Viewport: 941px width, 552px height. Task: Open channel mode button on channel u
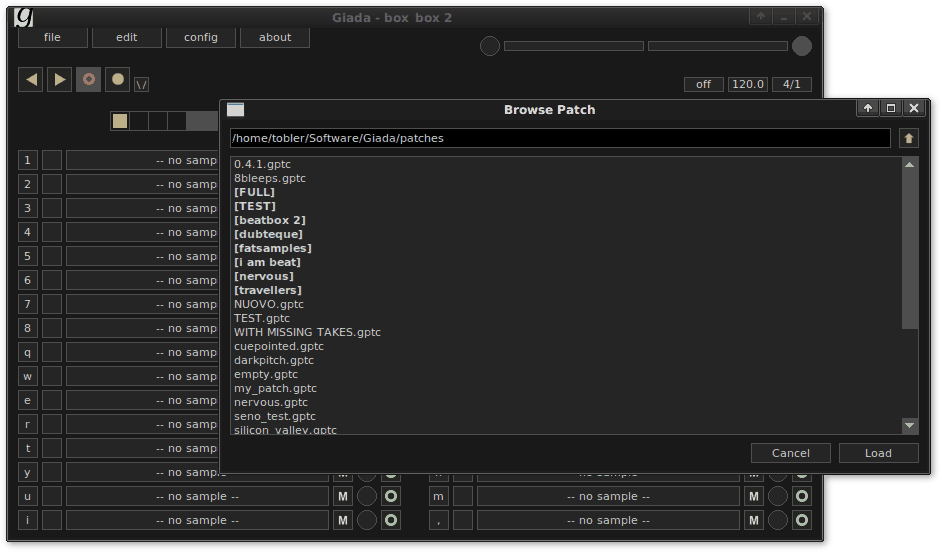point(391,496)
